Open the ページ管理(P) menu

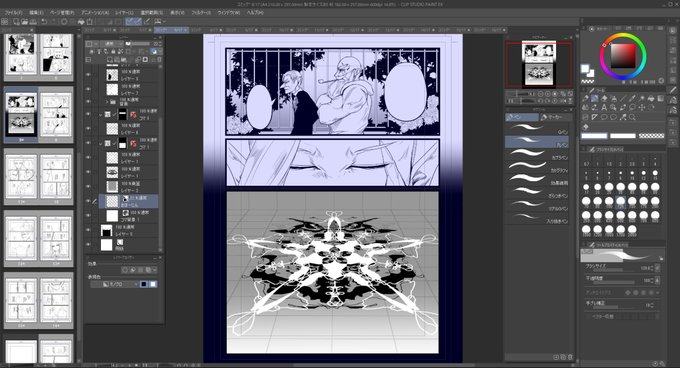tap(62, 13)
